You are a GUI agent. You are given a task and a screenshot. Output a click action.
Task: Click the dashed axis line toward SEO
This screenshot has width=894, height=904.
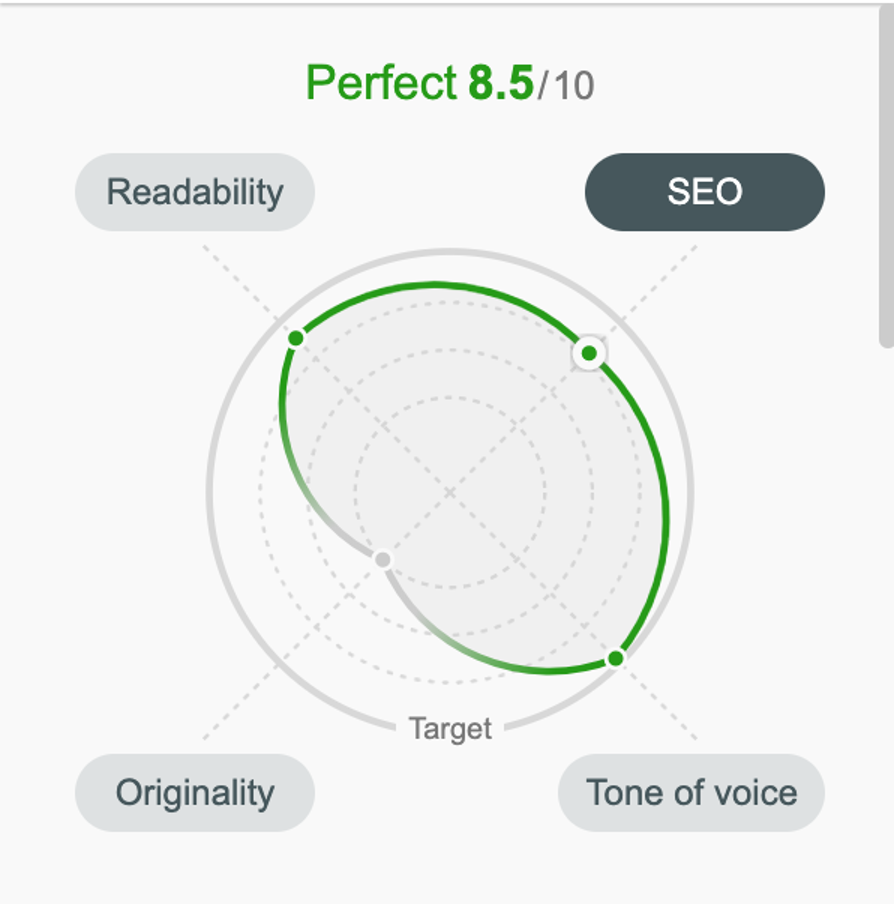point(670,272)
